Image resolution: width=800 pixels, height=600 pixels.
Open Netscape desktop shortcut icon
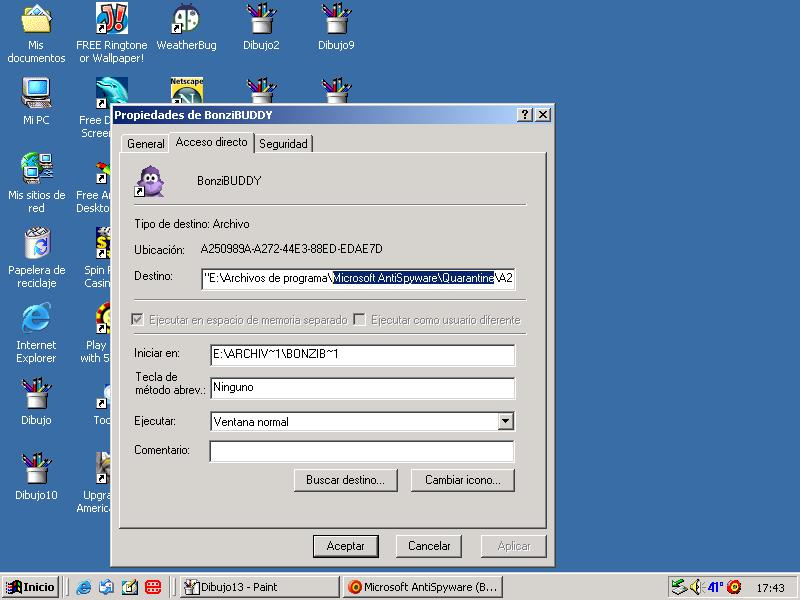coord(187,91)
